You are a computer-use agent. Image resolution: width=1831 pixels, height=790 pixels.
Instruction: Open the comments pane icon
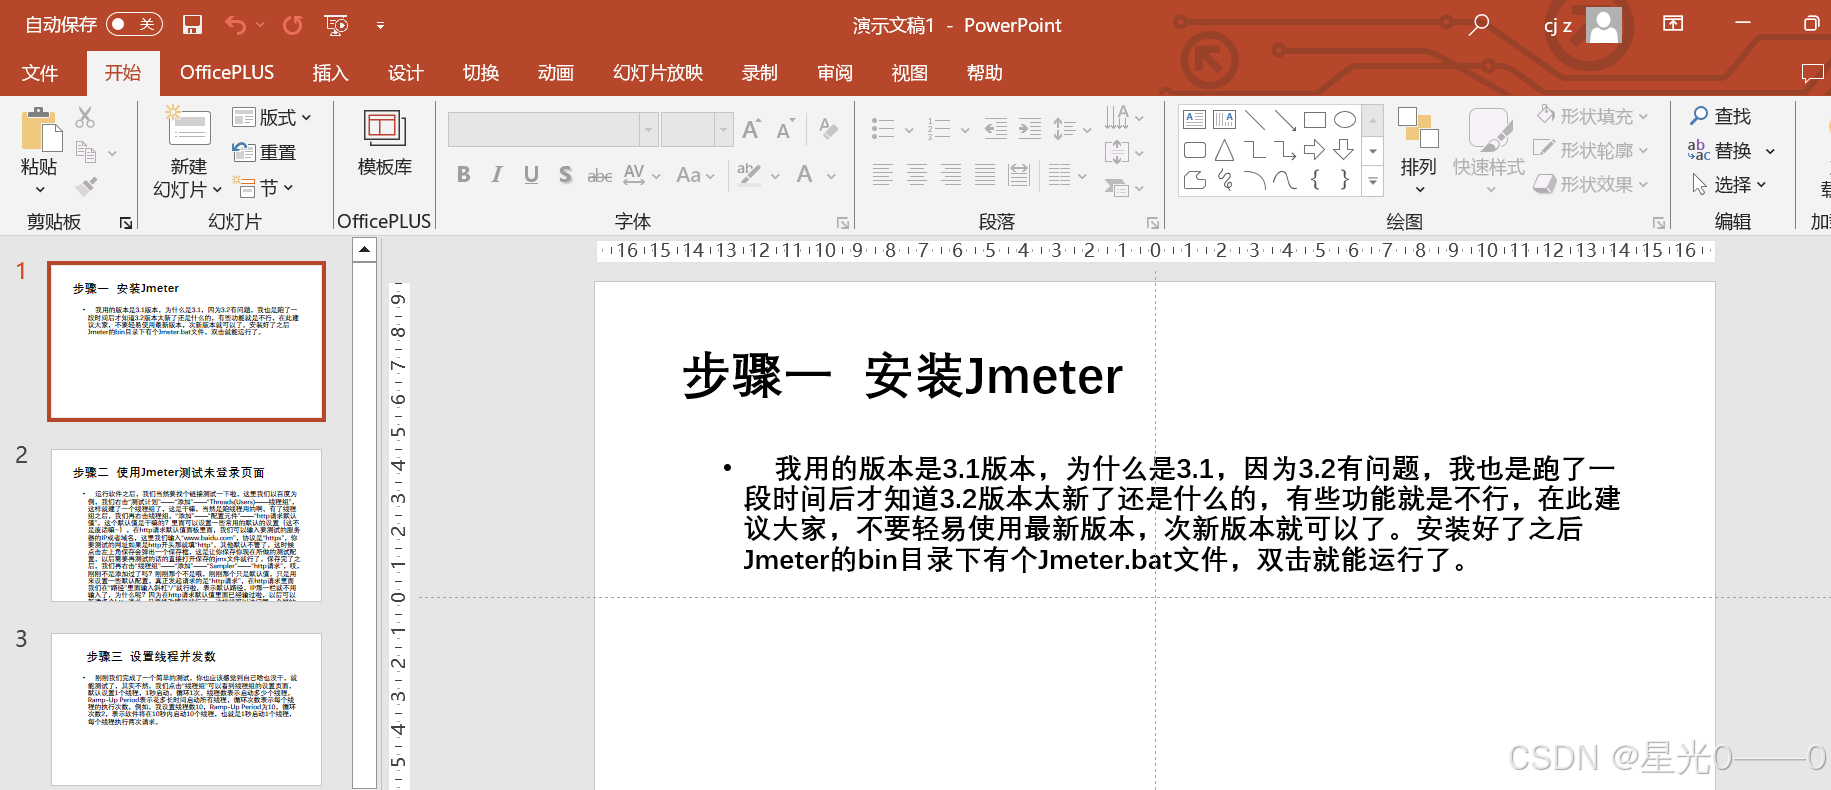[1812, 72]
